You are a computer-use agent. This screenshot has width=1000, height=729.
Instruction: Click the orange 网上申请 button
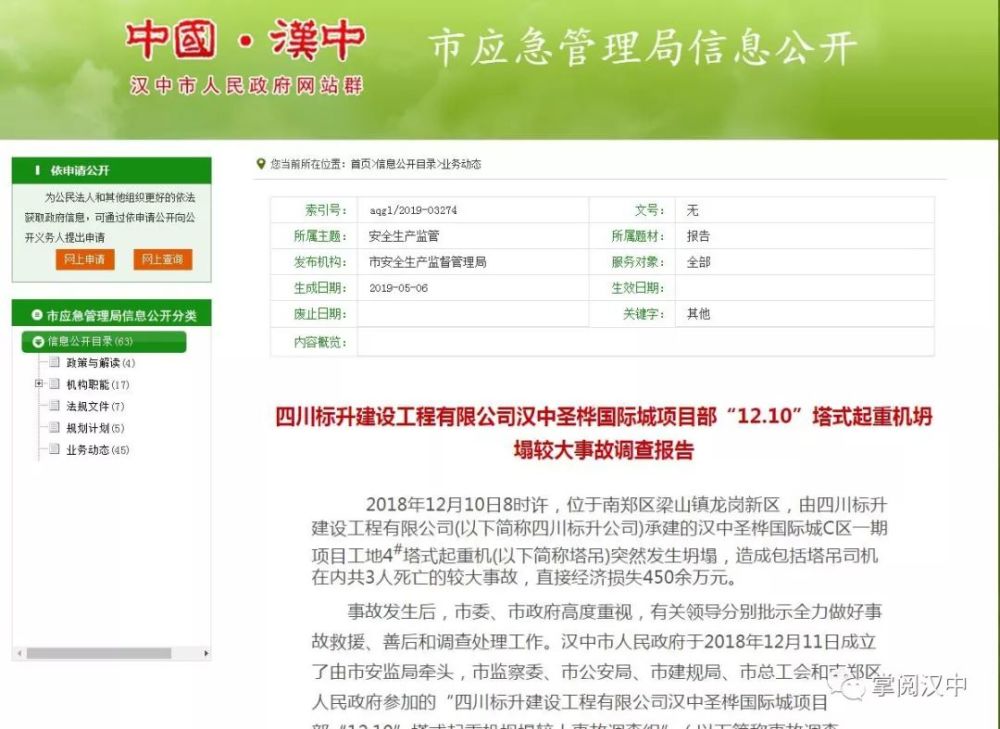point(85,260)
